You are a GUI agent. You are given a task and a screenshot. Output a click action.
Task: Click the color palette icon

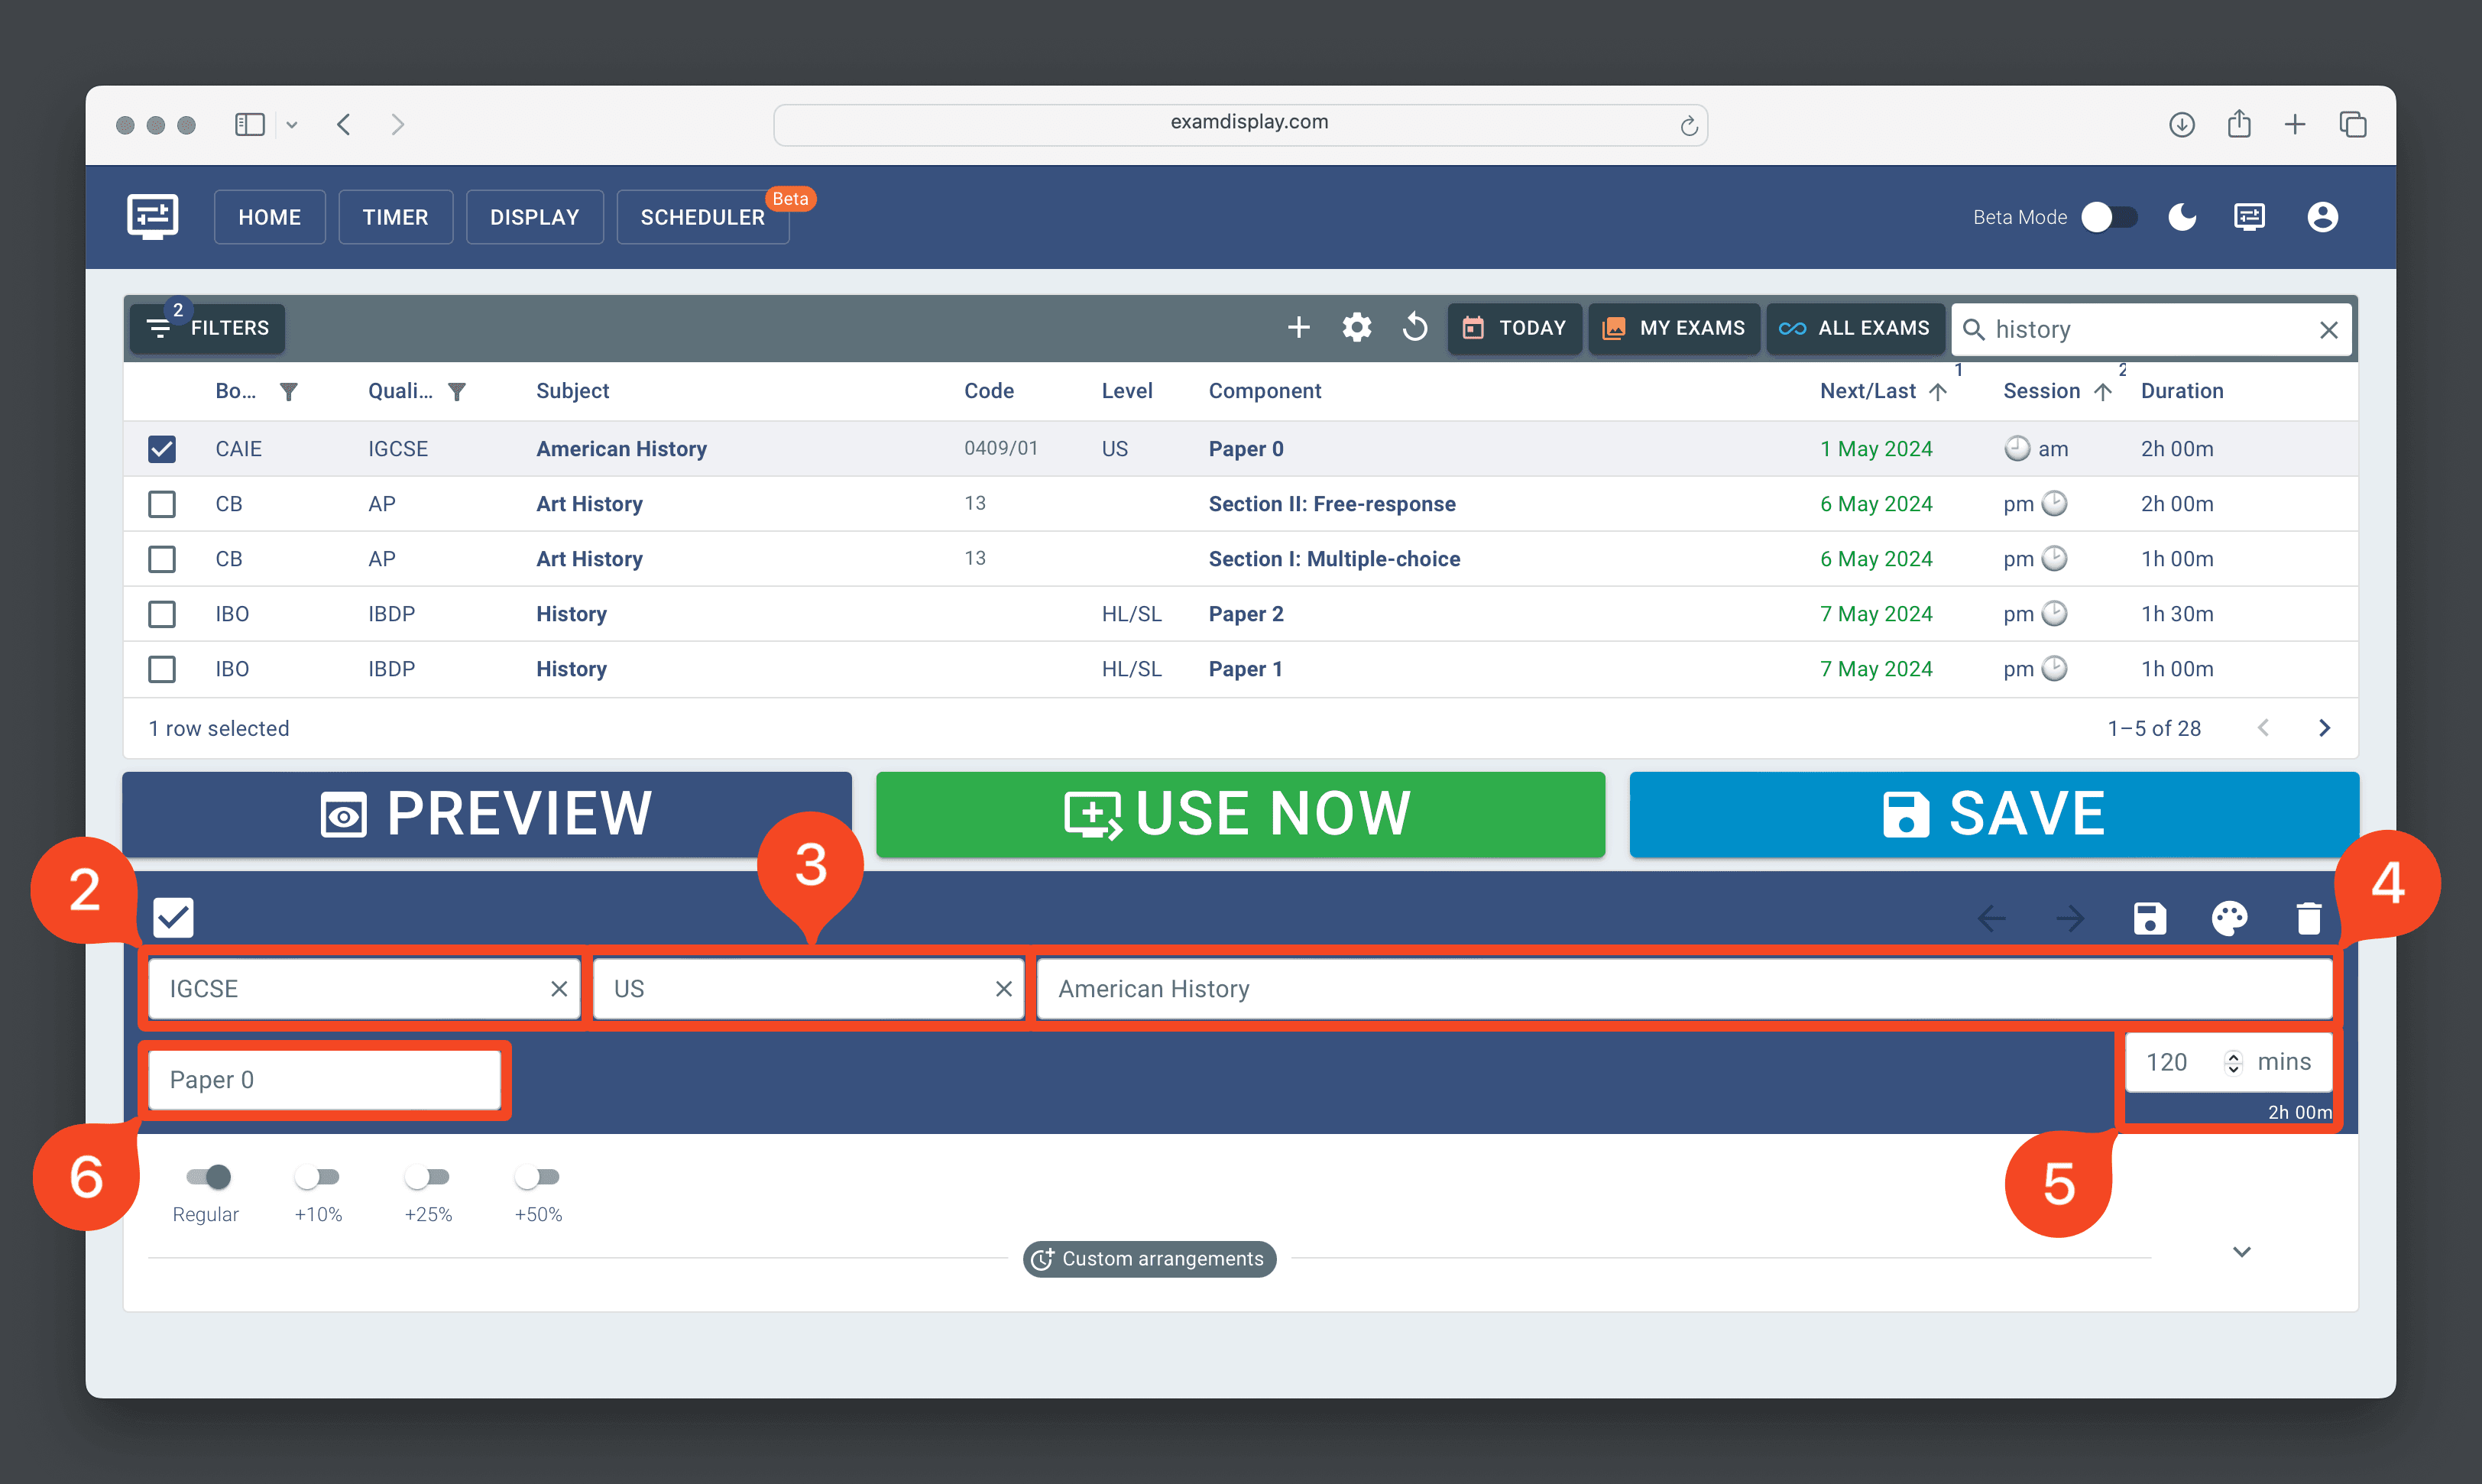pyautogui.click(x=2228, y=915)
